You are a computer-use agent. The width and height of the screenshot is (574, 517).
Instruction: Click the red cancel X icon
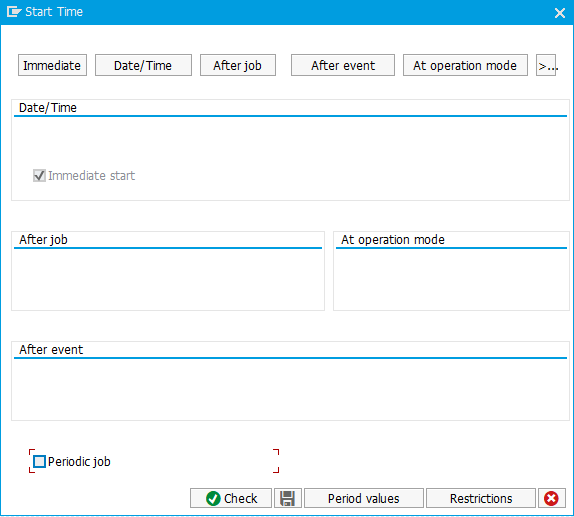click(x=551, y=498)
